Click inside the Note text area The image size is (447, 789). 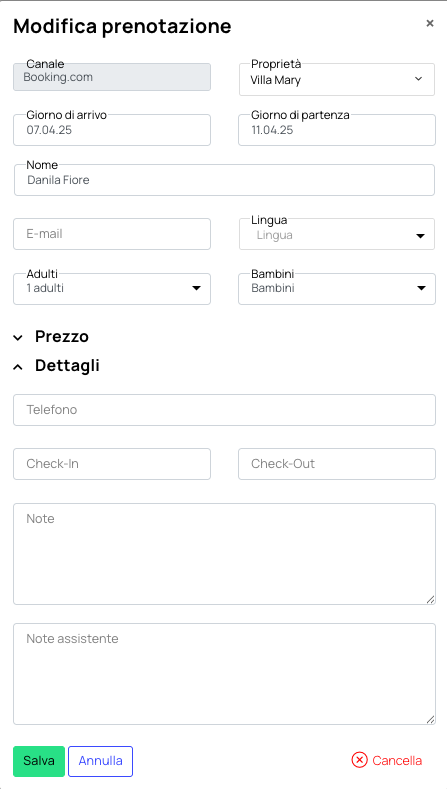[x=225, y=554]
